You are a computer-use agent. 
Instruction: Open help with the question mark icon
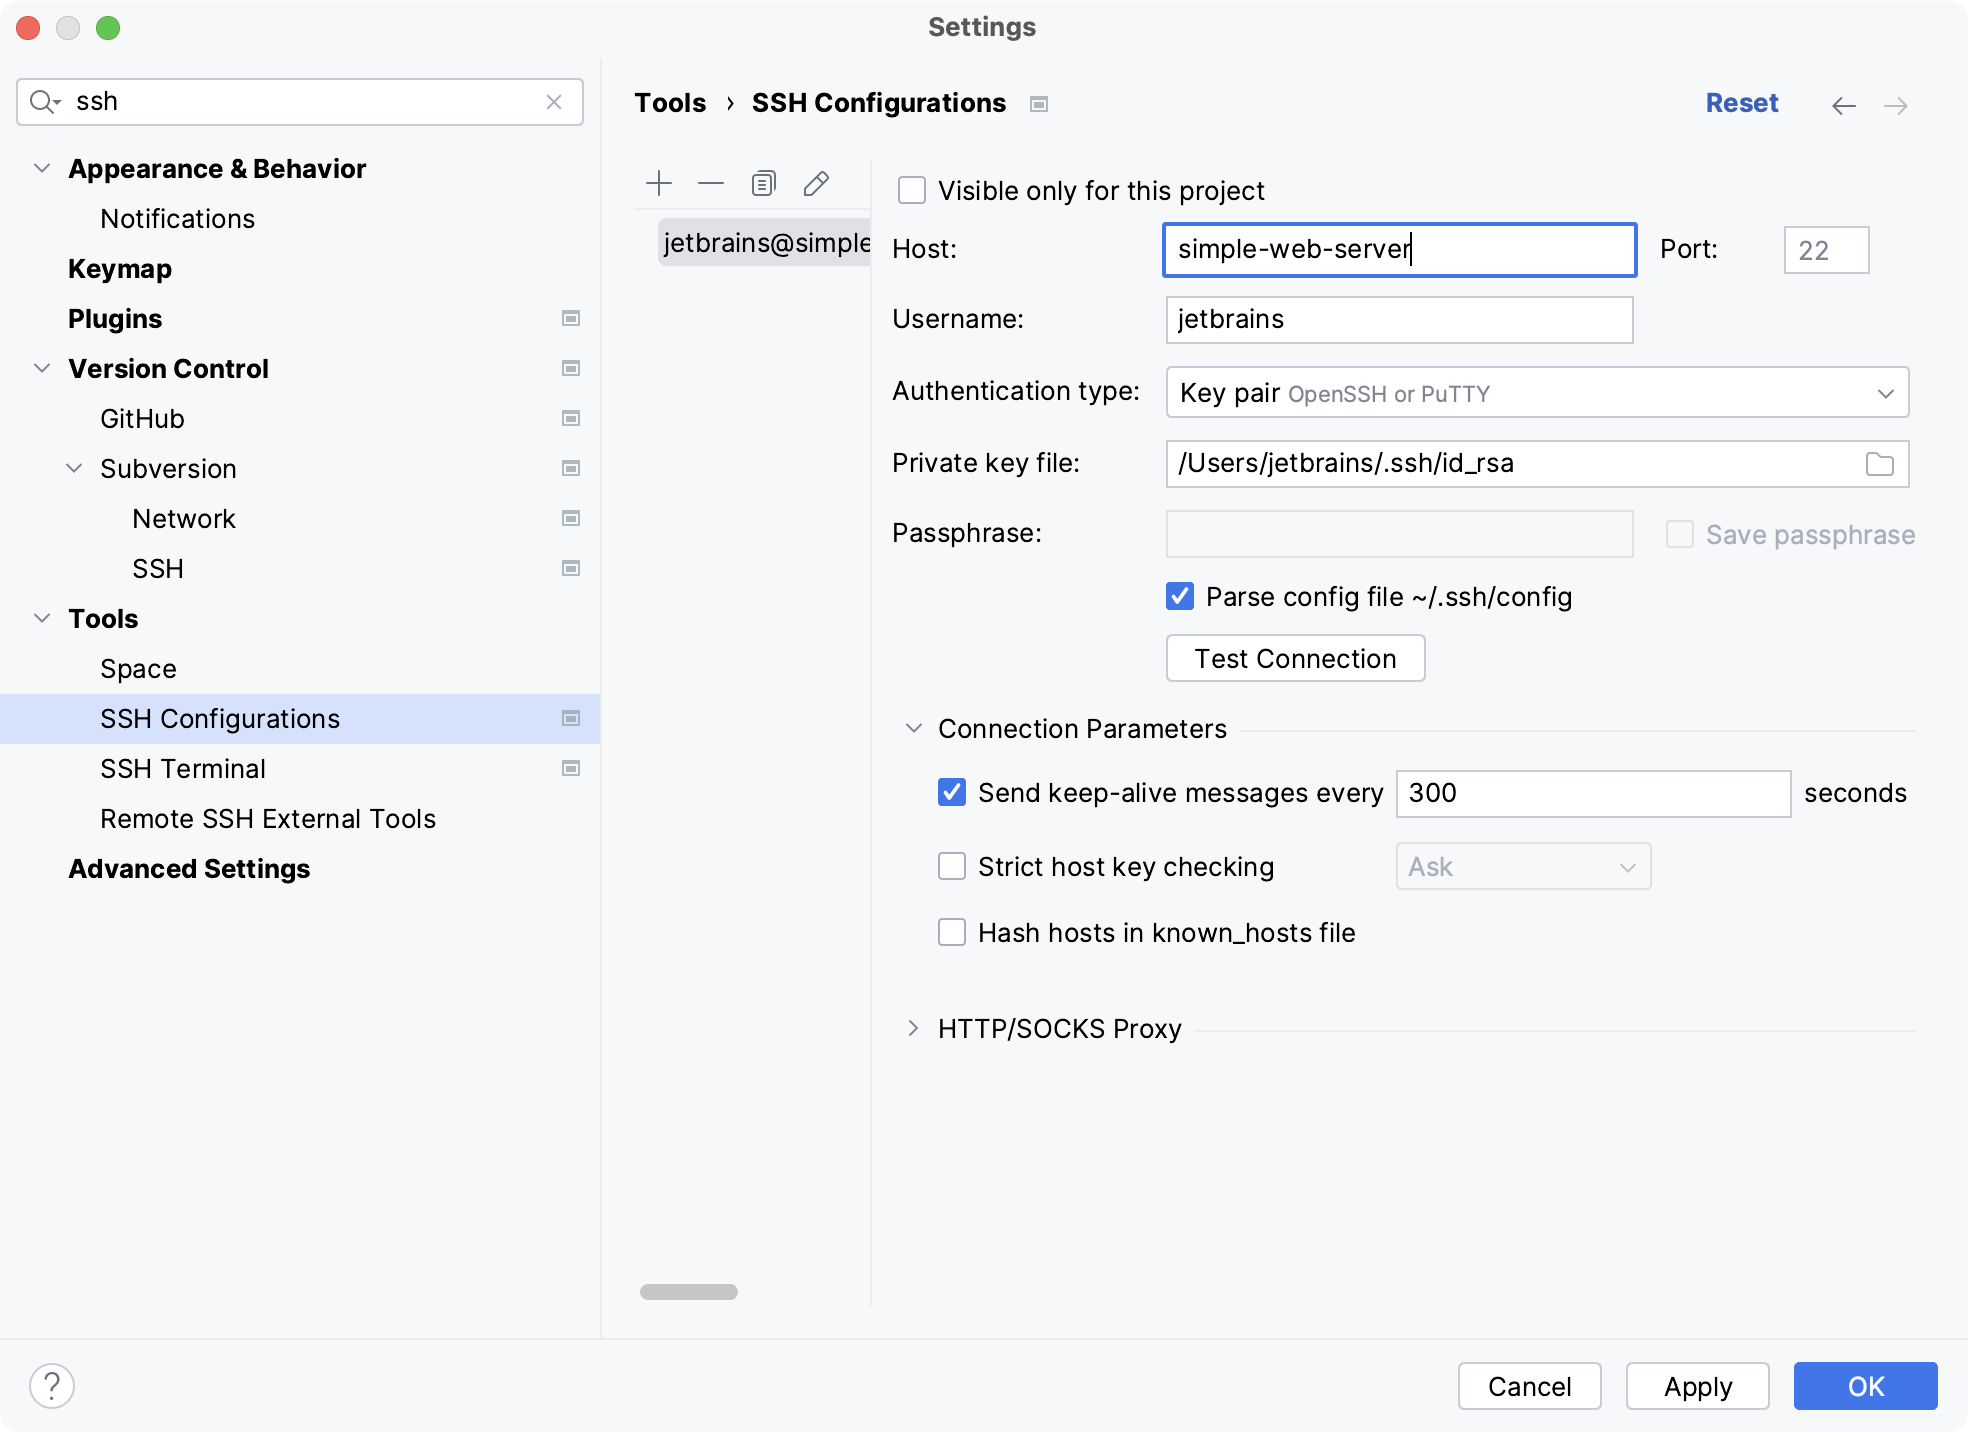[52, 1386]
